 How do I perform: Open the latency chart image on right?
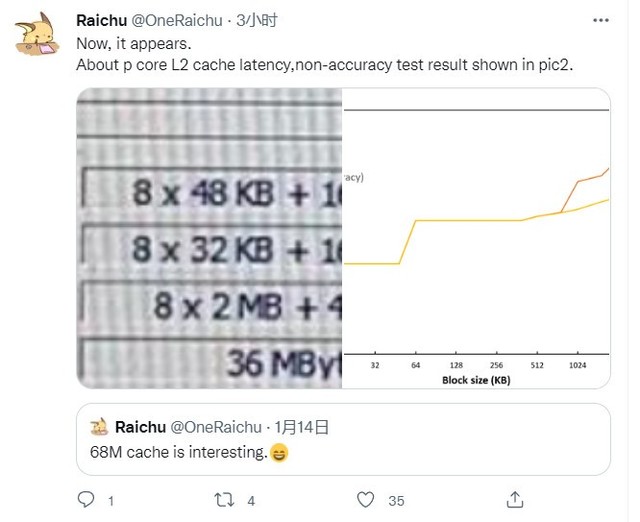476,236
